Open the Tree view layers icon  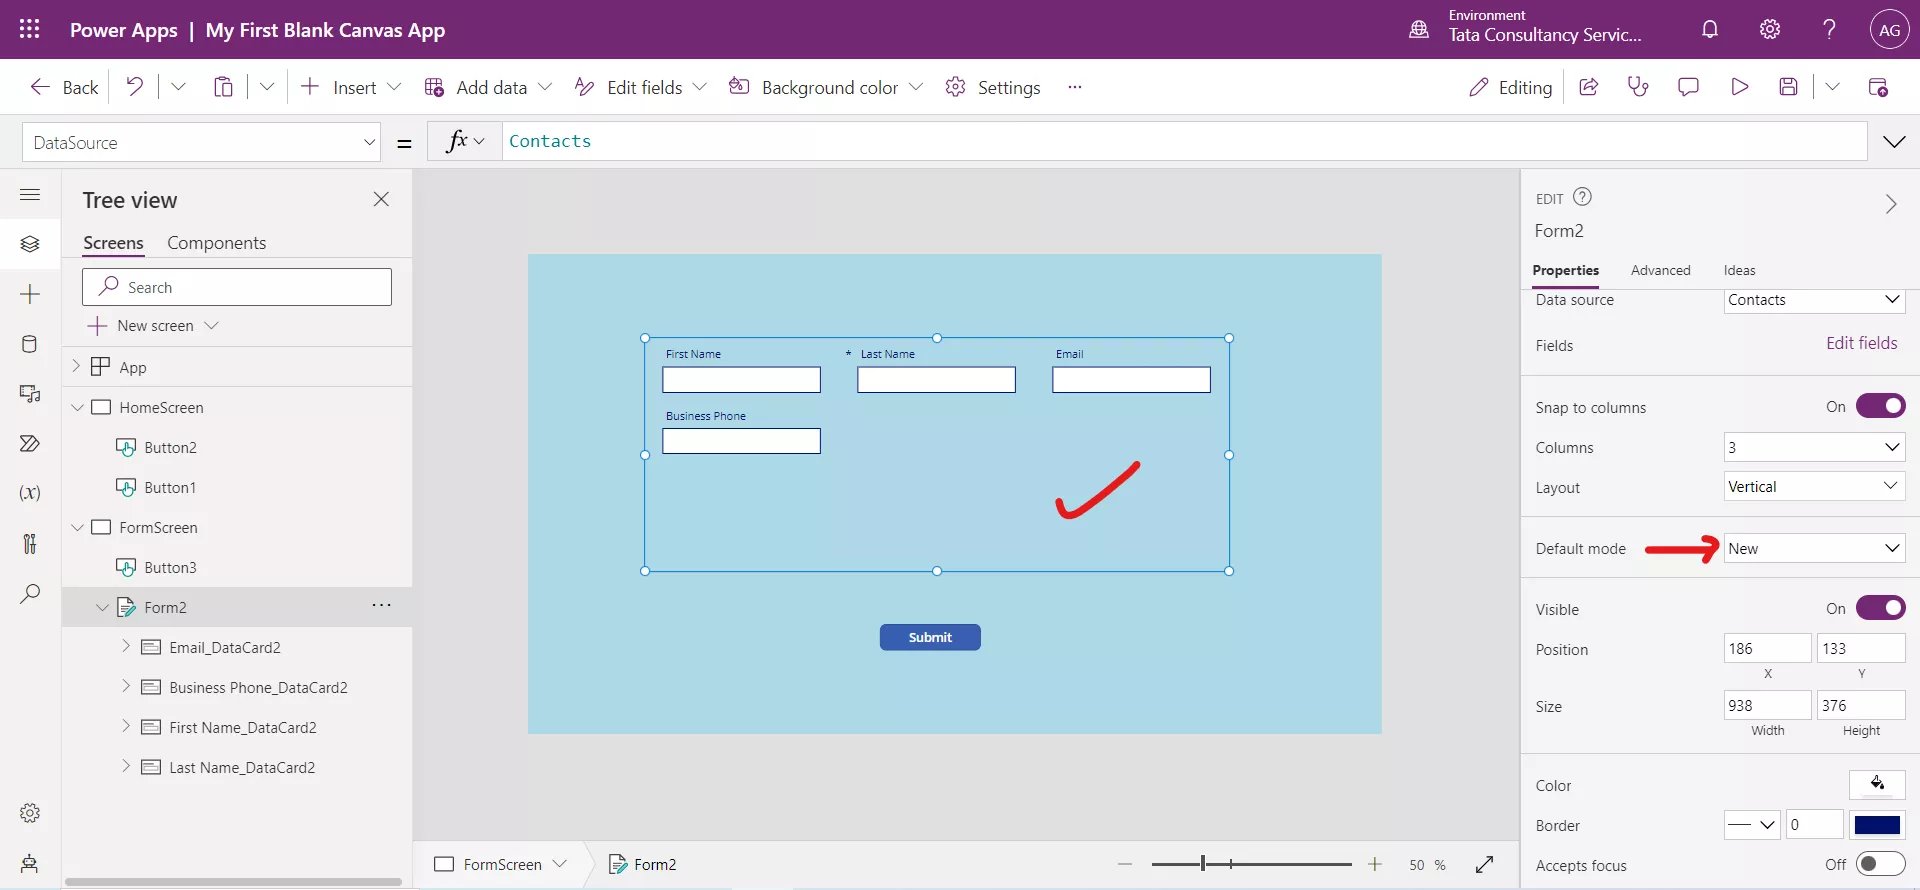coord(30,244)
